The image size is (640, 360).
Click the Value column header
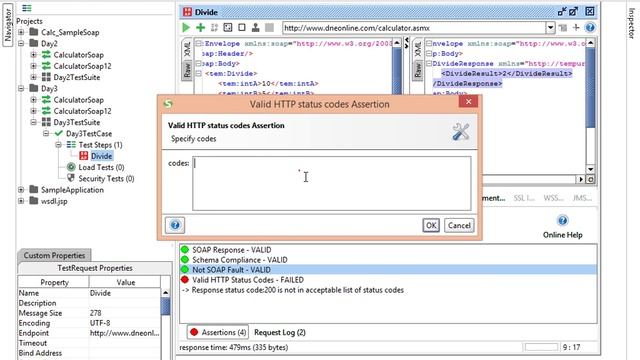(125, 282)
